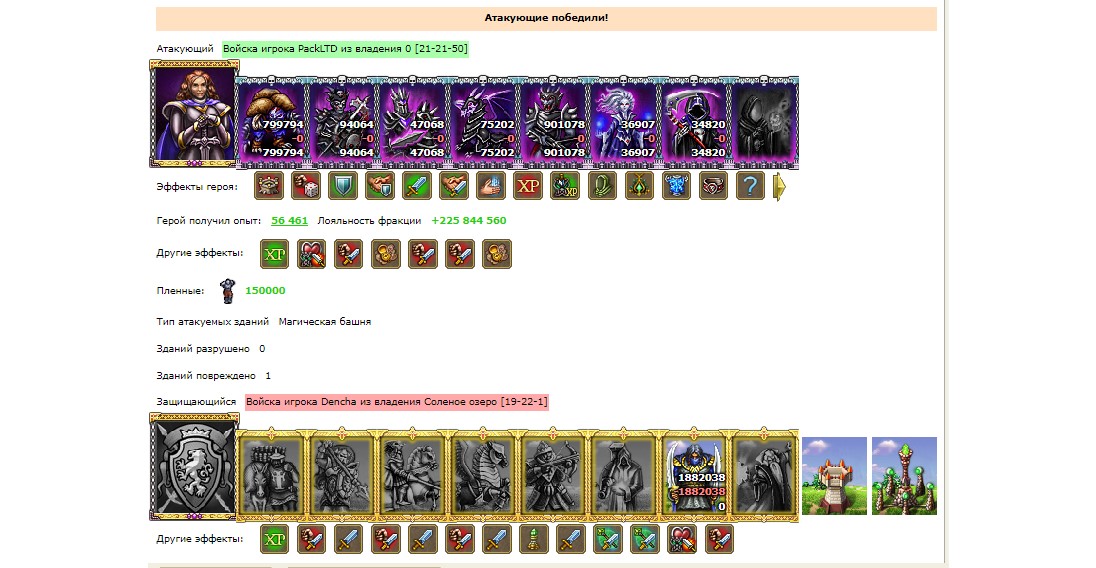Click the green amulet hero effect icon
Image resolution: width=1096 pixels, height=568 pixels.
click(640, 187)
